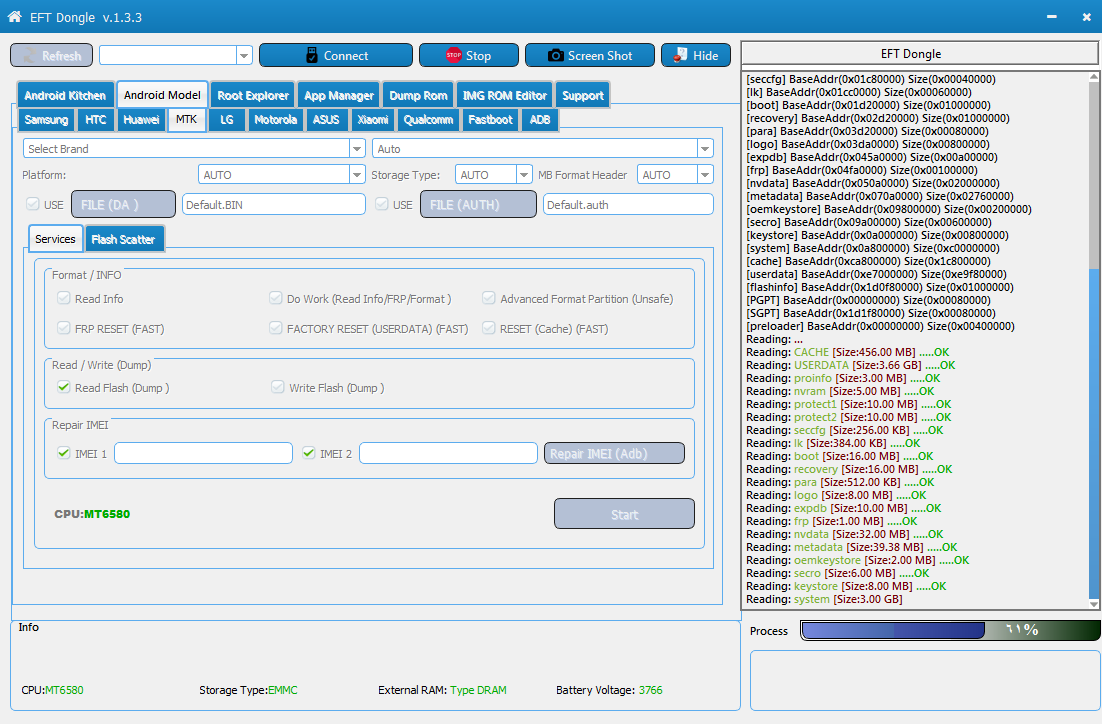Switch to the Flash Scatter tab
This screenshot has width=1102, height=724.
(x=124, y=239)
